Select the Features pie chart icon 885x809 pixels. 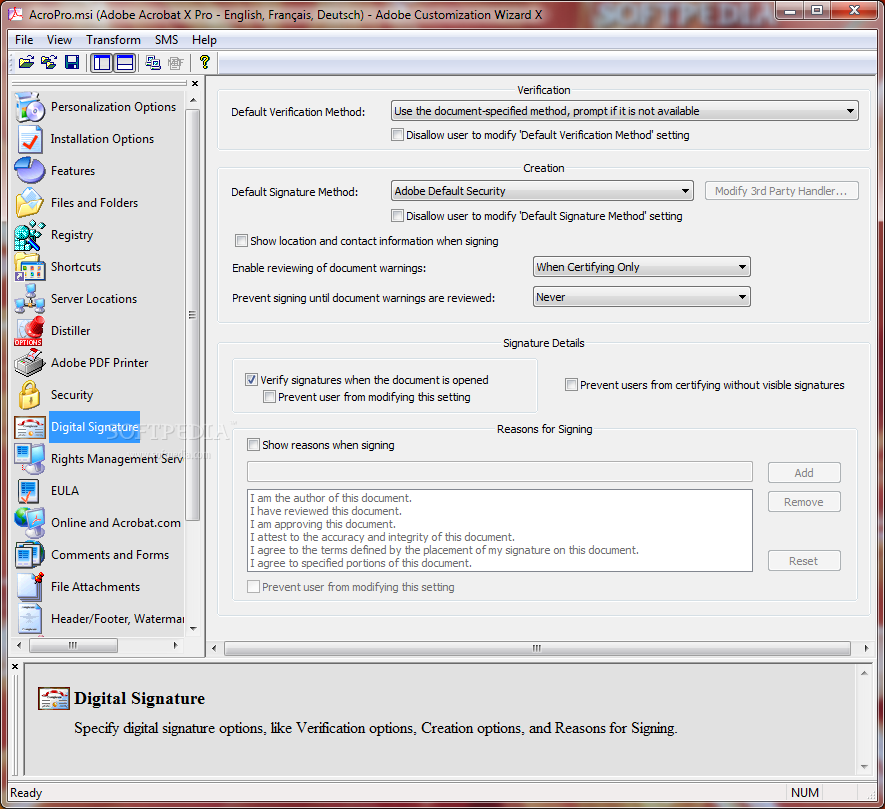pyautogui.click(x=30, y=170)
